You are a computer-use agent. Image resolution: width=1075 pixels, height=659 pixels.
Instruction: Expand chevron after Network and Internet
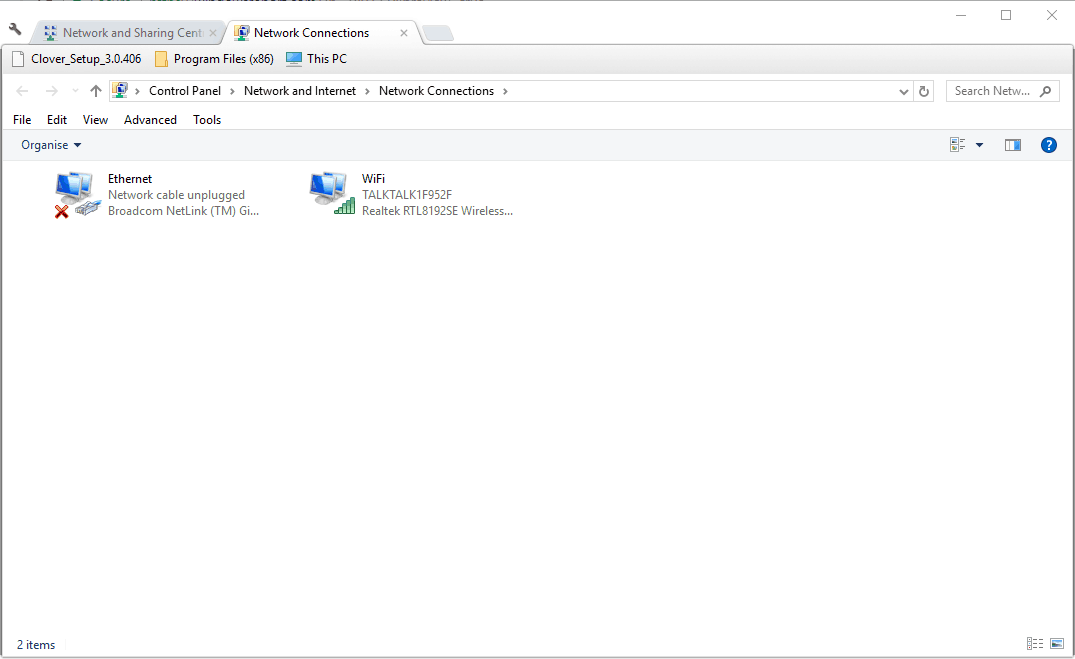pos(367,91)
